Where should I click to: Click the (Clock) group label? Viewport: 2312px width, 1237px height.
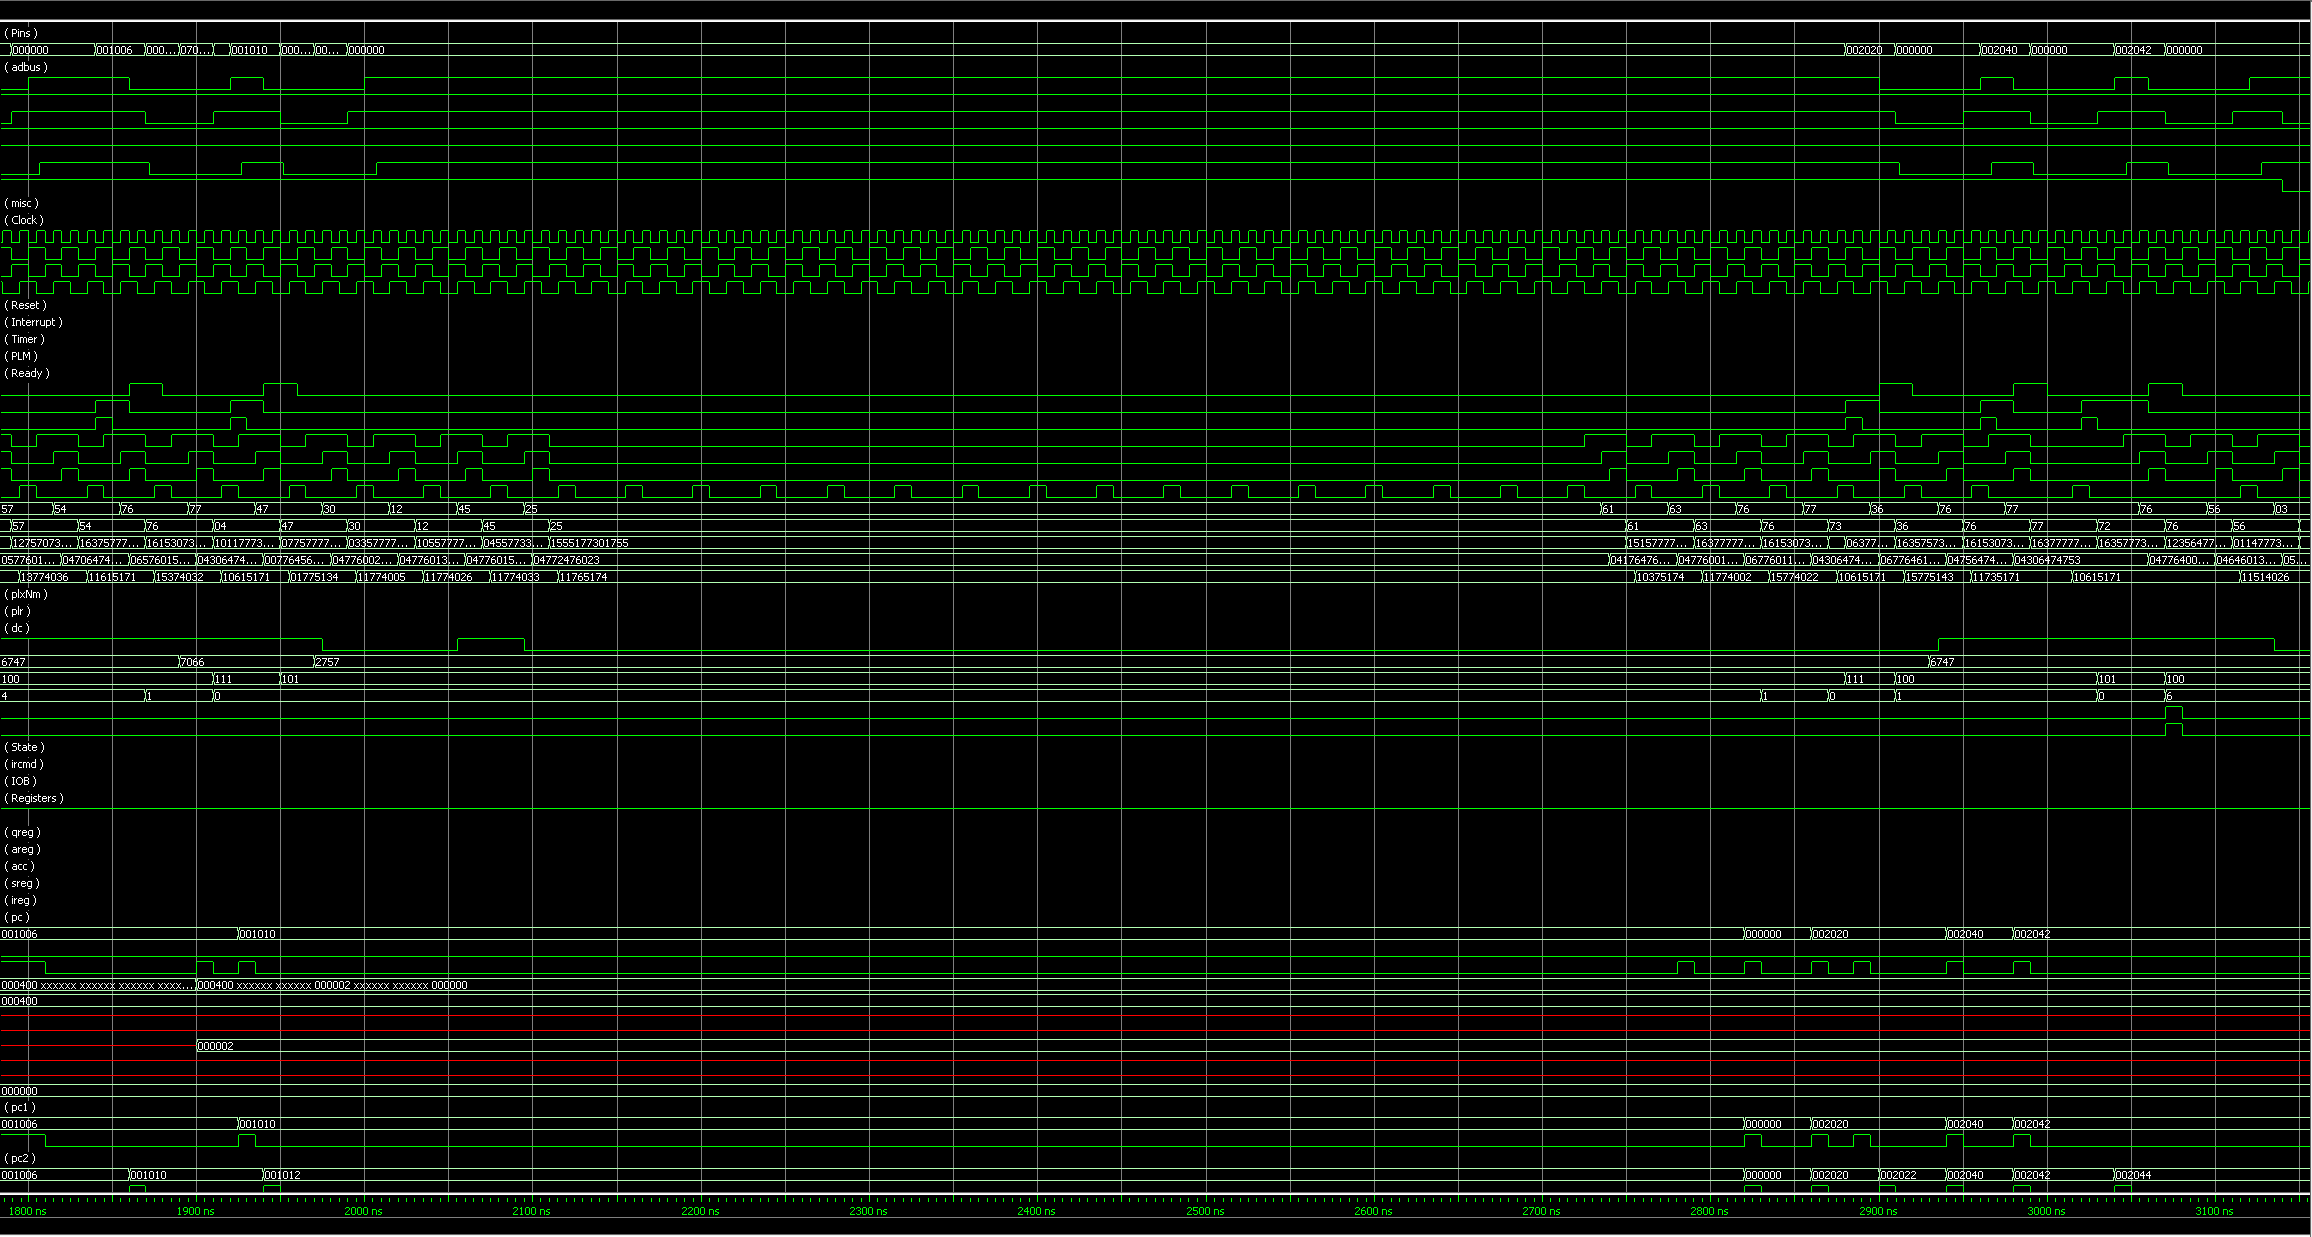[24, 220]
